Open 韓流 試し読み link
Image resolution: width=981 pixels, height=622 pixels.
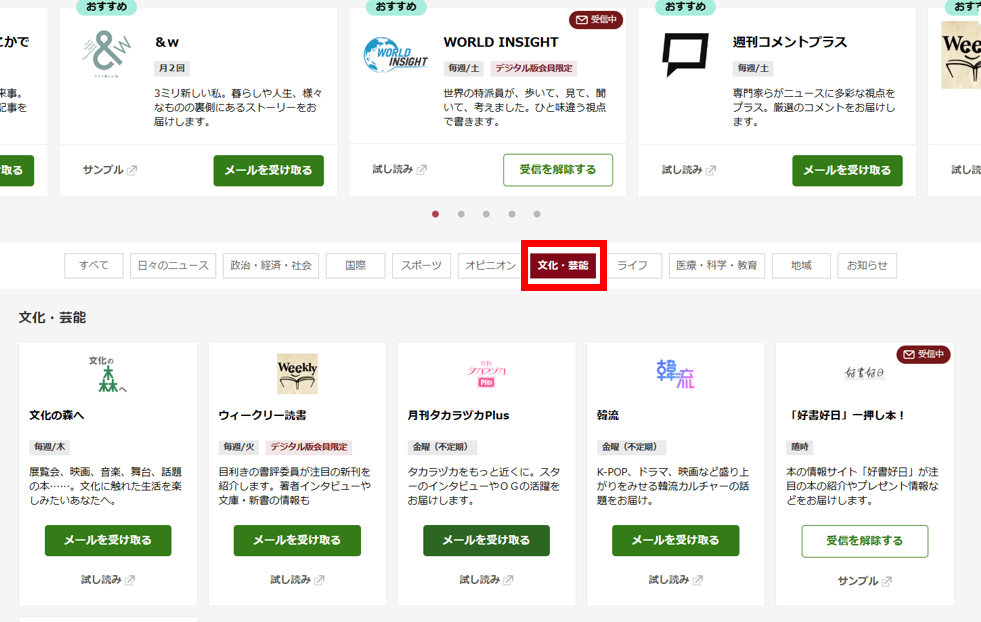coord(669,580)
